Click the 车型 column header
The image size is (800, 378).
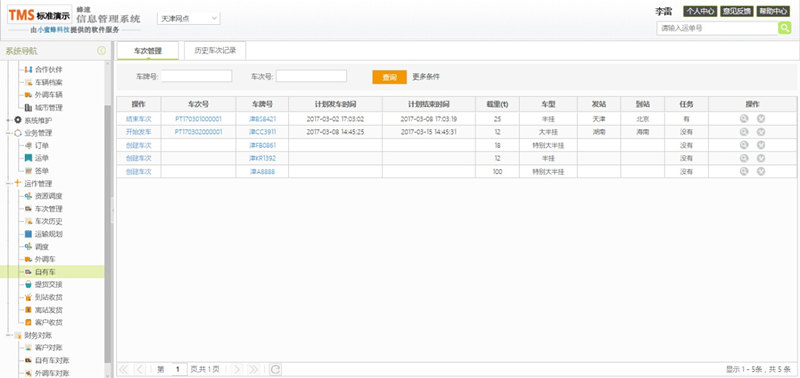pos(548,104)
